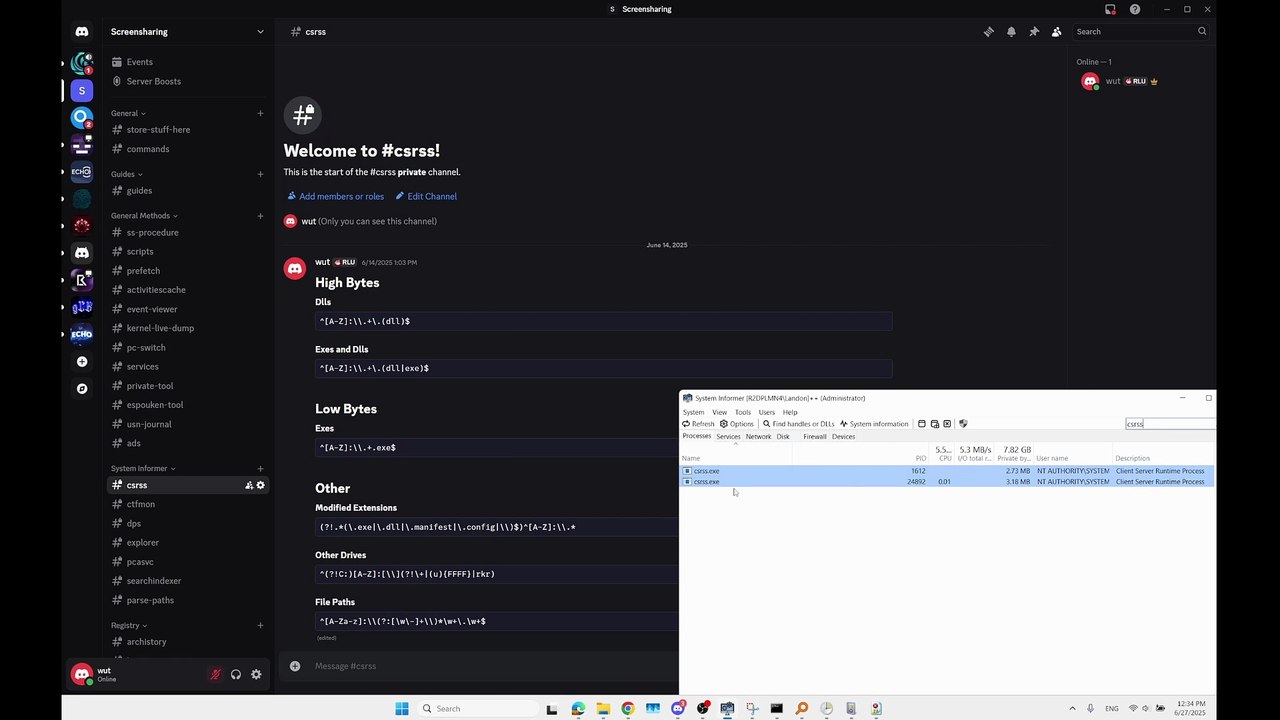The height and width of the screenshot is (720, 1280).
Task: Open Discover servers compass icon
Action: pyautogui.click(x=82, y=389)
